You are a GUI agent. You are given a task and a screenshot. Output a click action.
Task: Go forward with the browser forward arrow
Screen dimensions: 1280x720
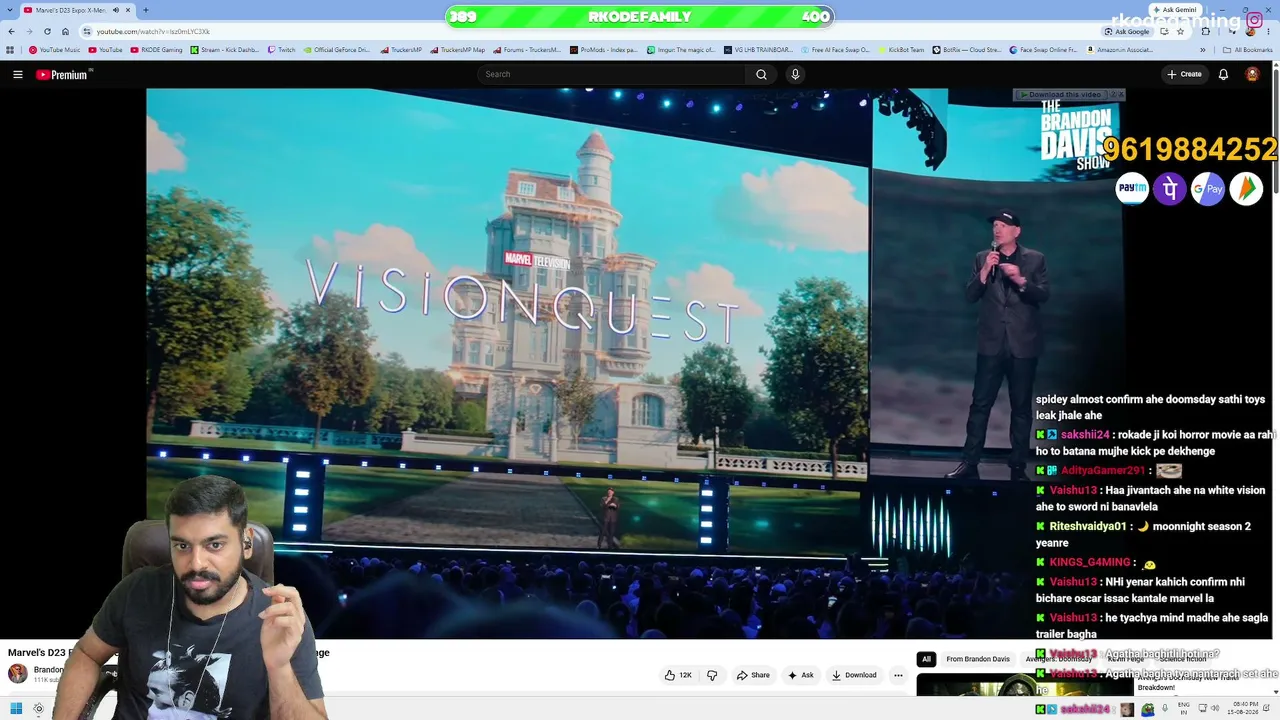(29, 31)
